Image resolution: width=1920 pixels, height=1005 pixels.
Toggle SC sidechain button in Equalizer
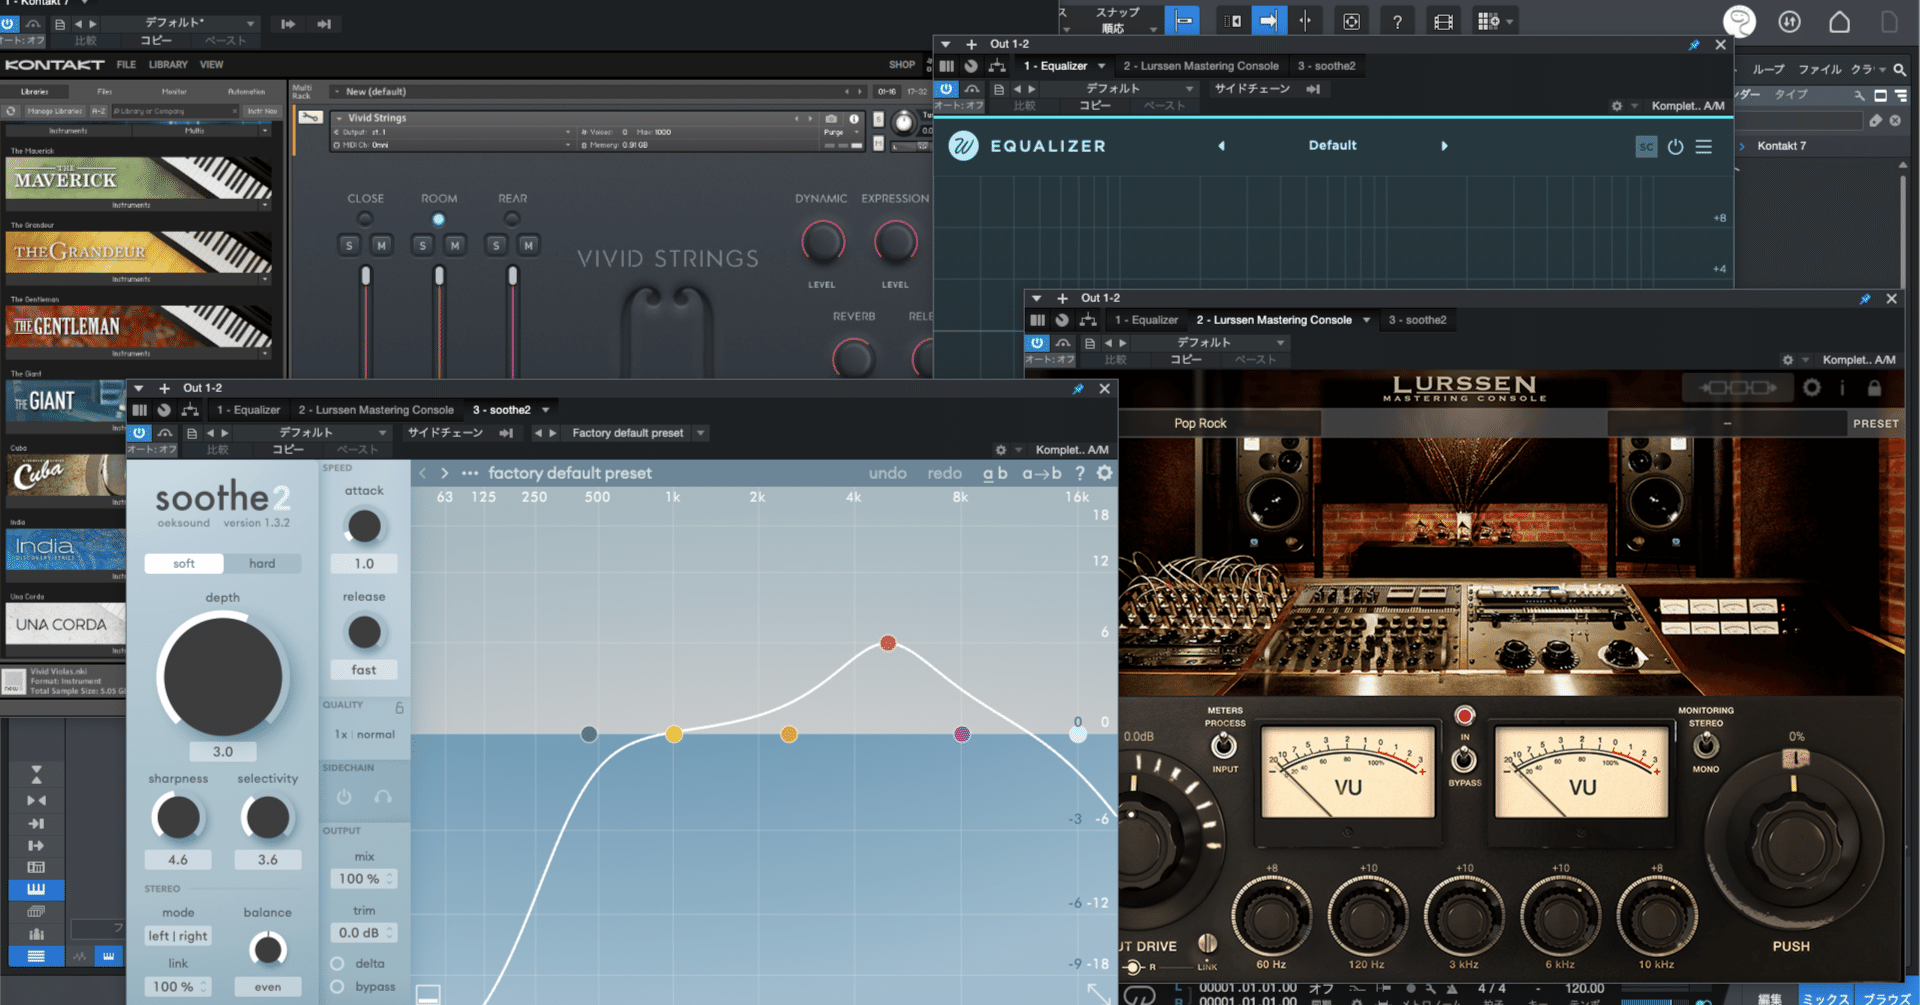[x=1646, y=146]
